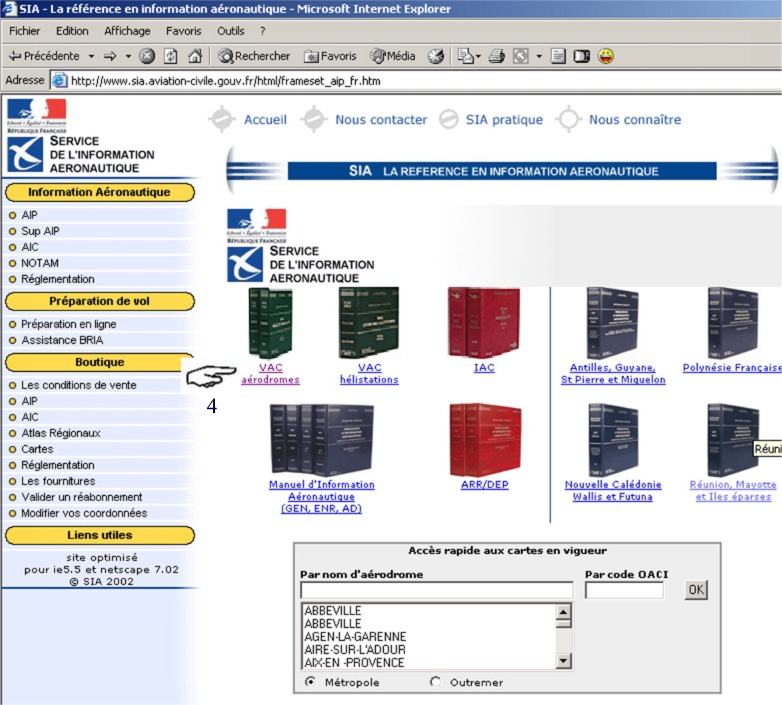
Task: Open the Edition menu
Action: pyautogui.click(x=72, y=31)
